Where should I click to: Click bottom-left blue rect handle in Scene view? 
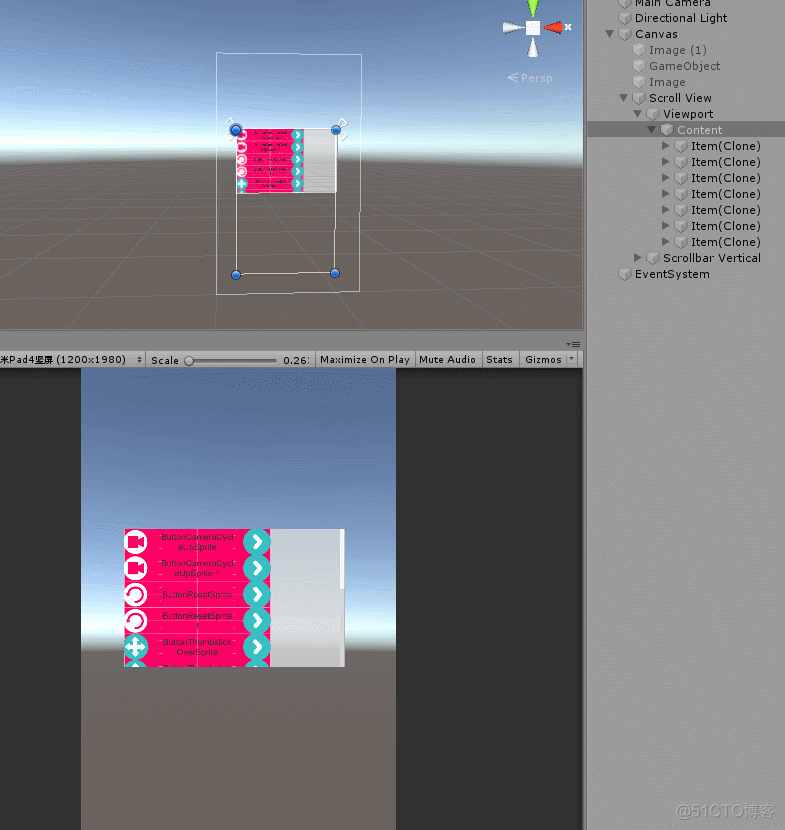pyautogui.click(x=236, y=275)
